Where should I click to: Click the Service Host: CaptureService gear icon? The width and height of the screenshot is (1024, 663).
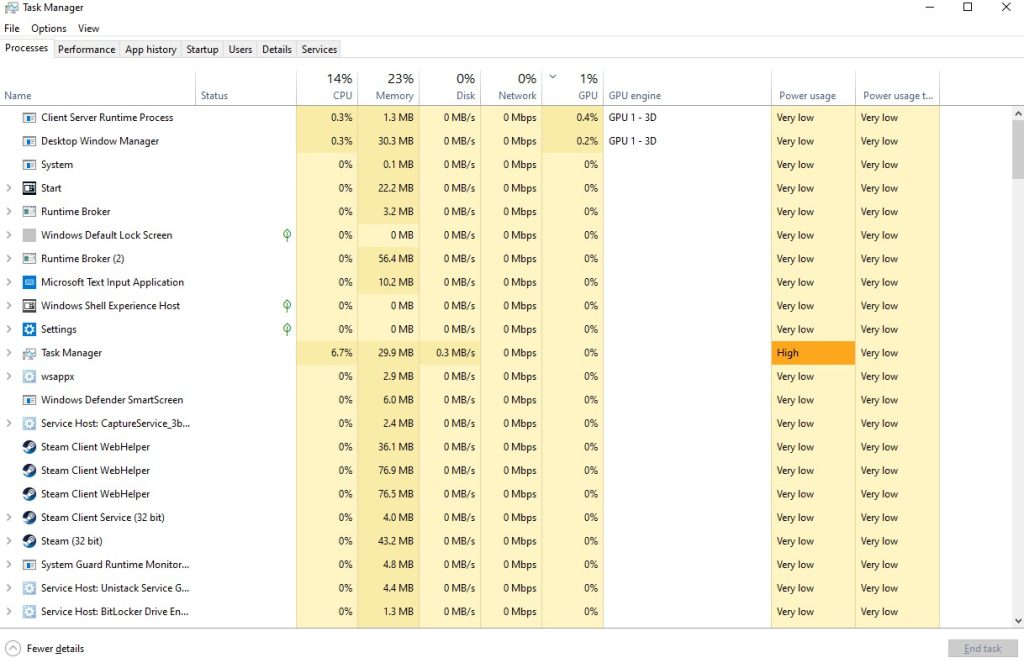coord(29,423)
